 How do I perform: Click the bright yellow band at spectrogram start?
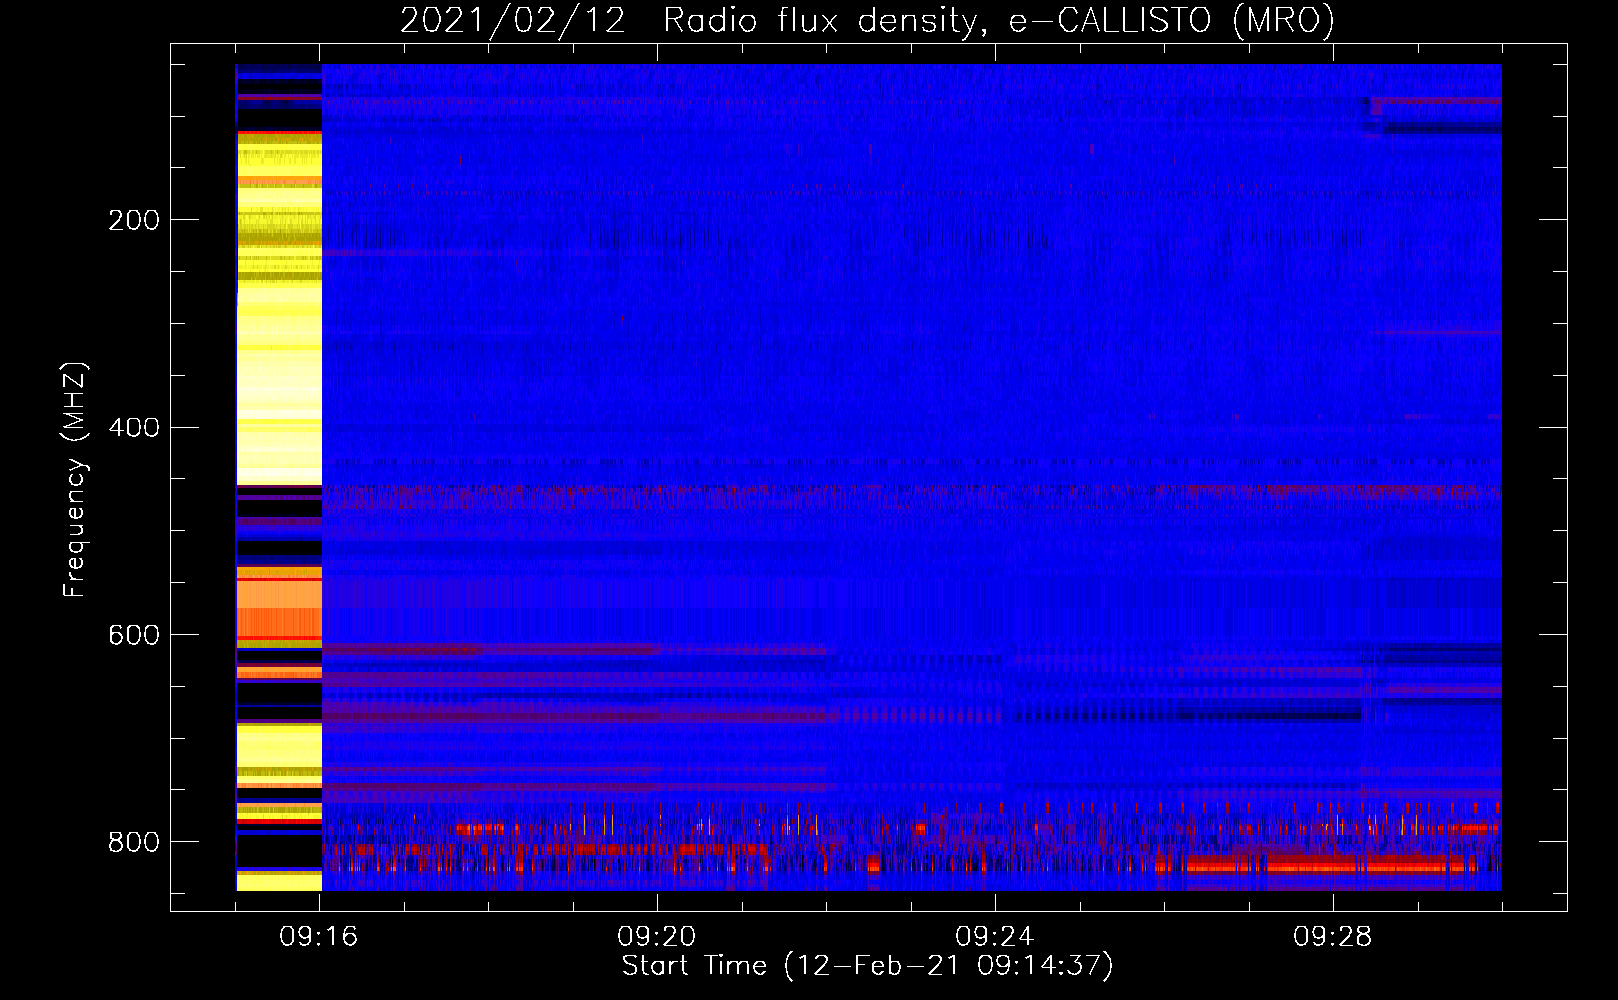click(x=279, y=310)
